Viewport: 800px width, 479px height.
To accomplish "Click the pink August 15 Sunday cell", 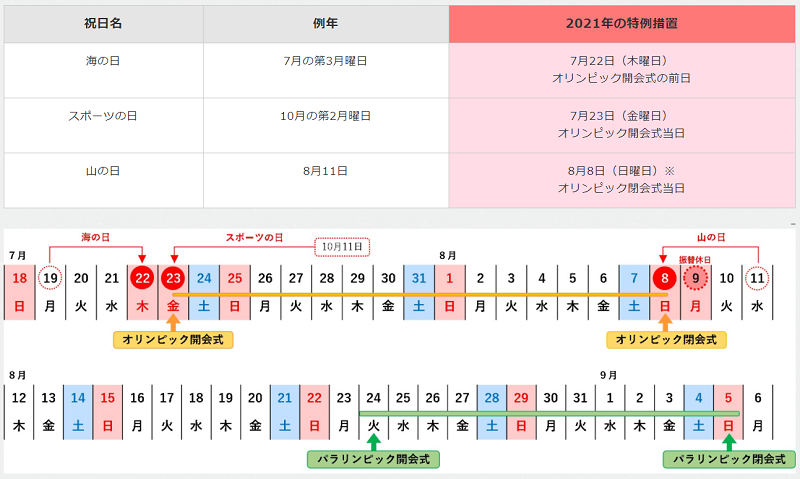I will (108, 410).
